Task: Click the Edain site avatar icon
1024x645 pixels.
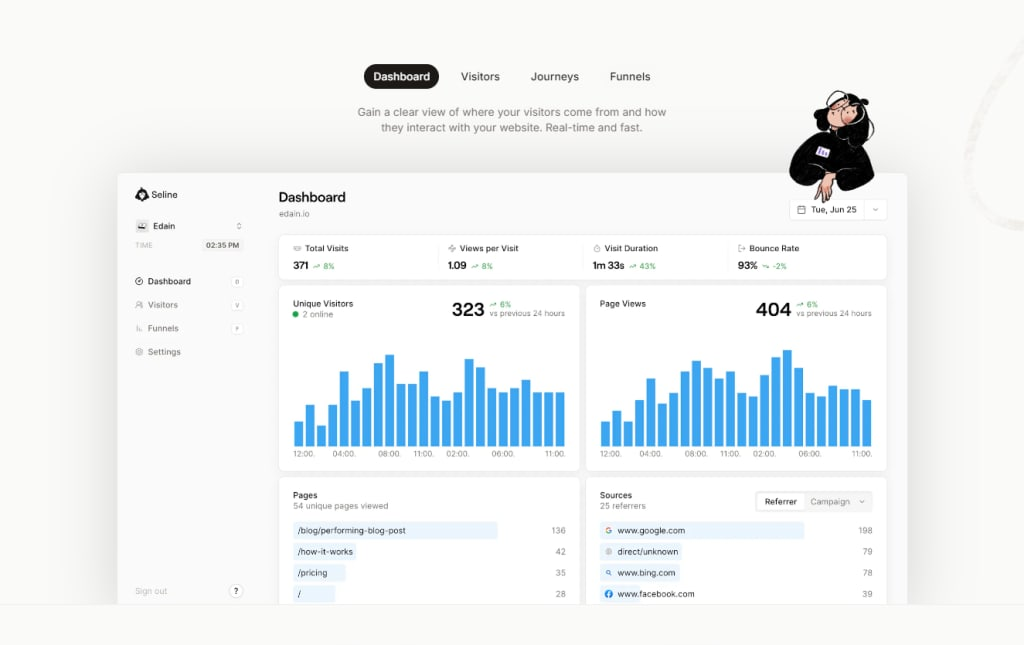Action: coord(142,226)
